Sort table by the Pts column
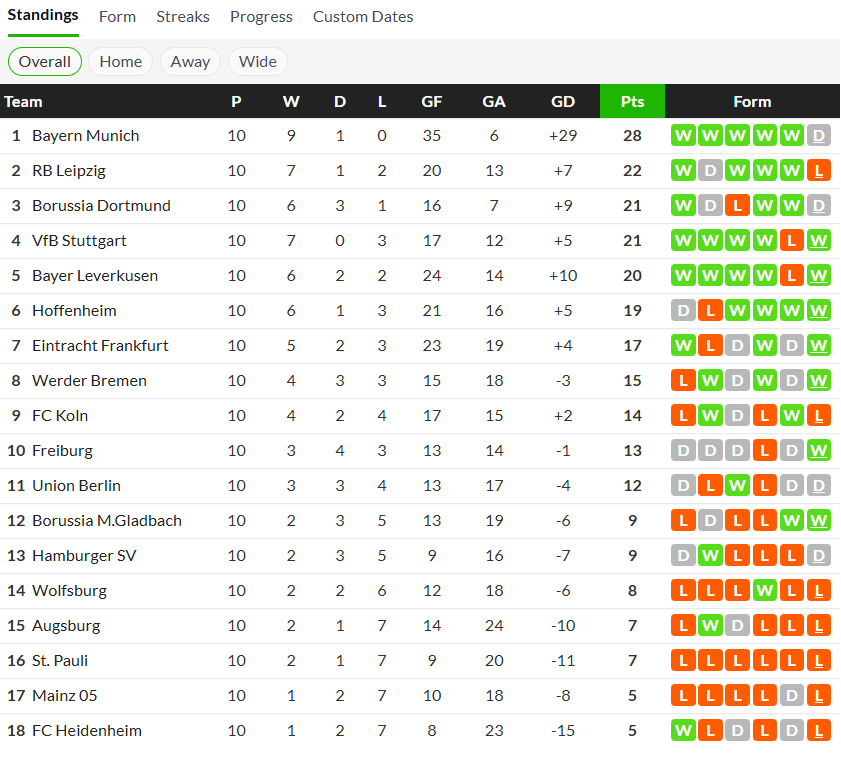 pyautogui.click(x=632, y=102)
